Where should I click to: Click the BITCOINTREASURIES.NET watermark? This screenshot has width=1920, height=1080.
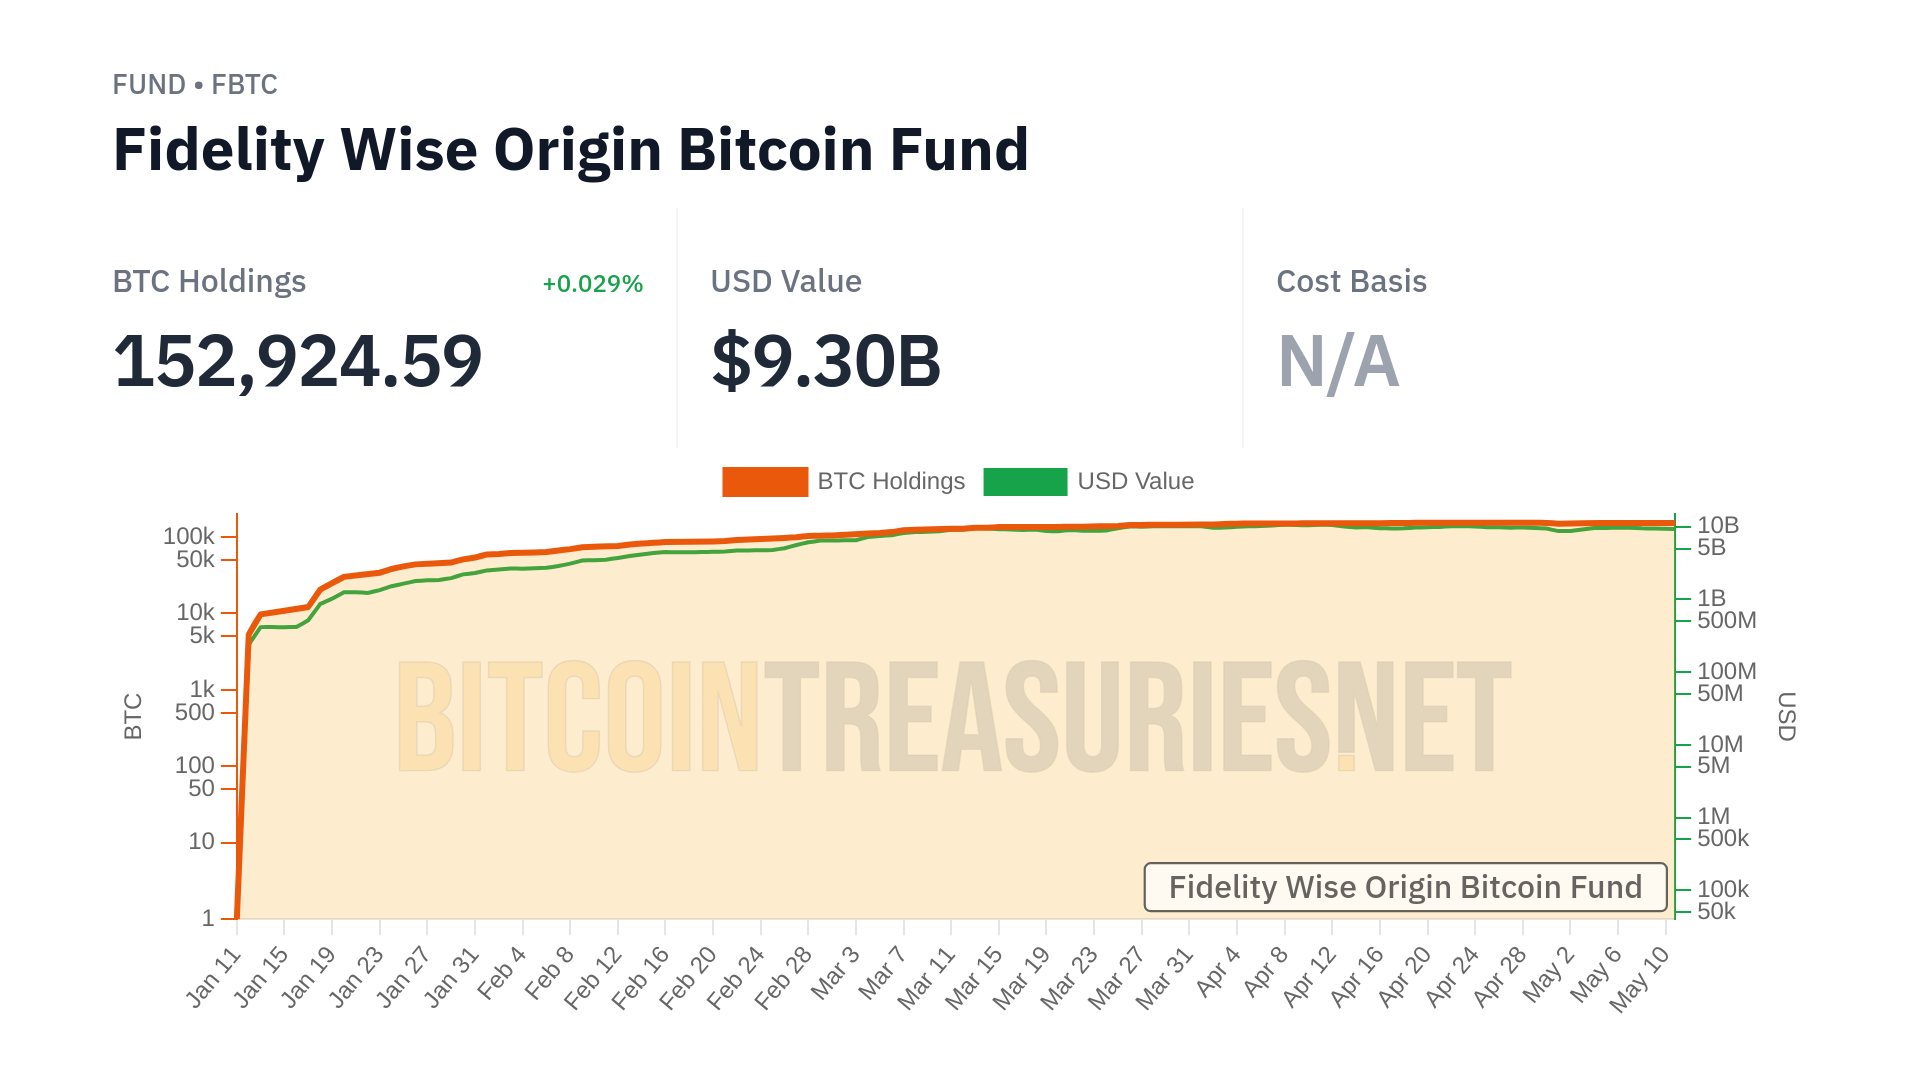pyautogui.click(x=953, y=717)
